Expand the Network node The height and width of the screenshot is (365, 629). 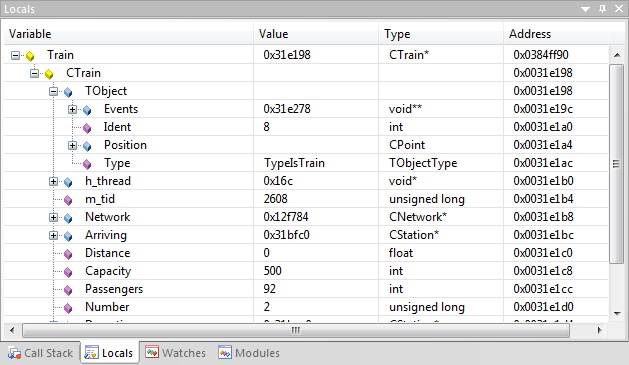53,217
